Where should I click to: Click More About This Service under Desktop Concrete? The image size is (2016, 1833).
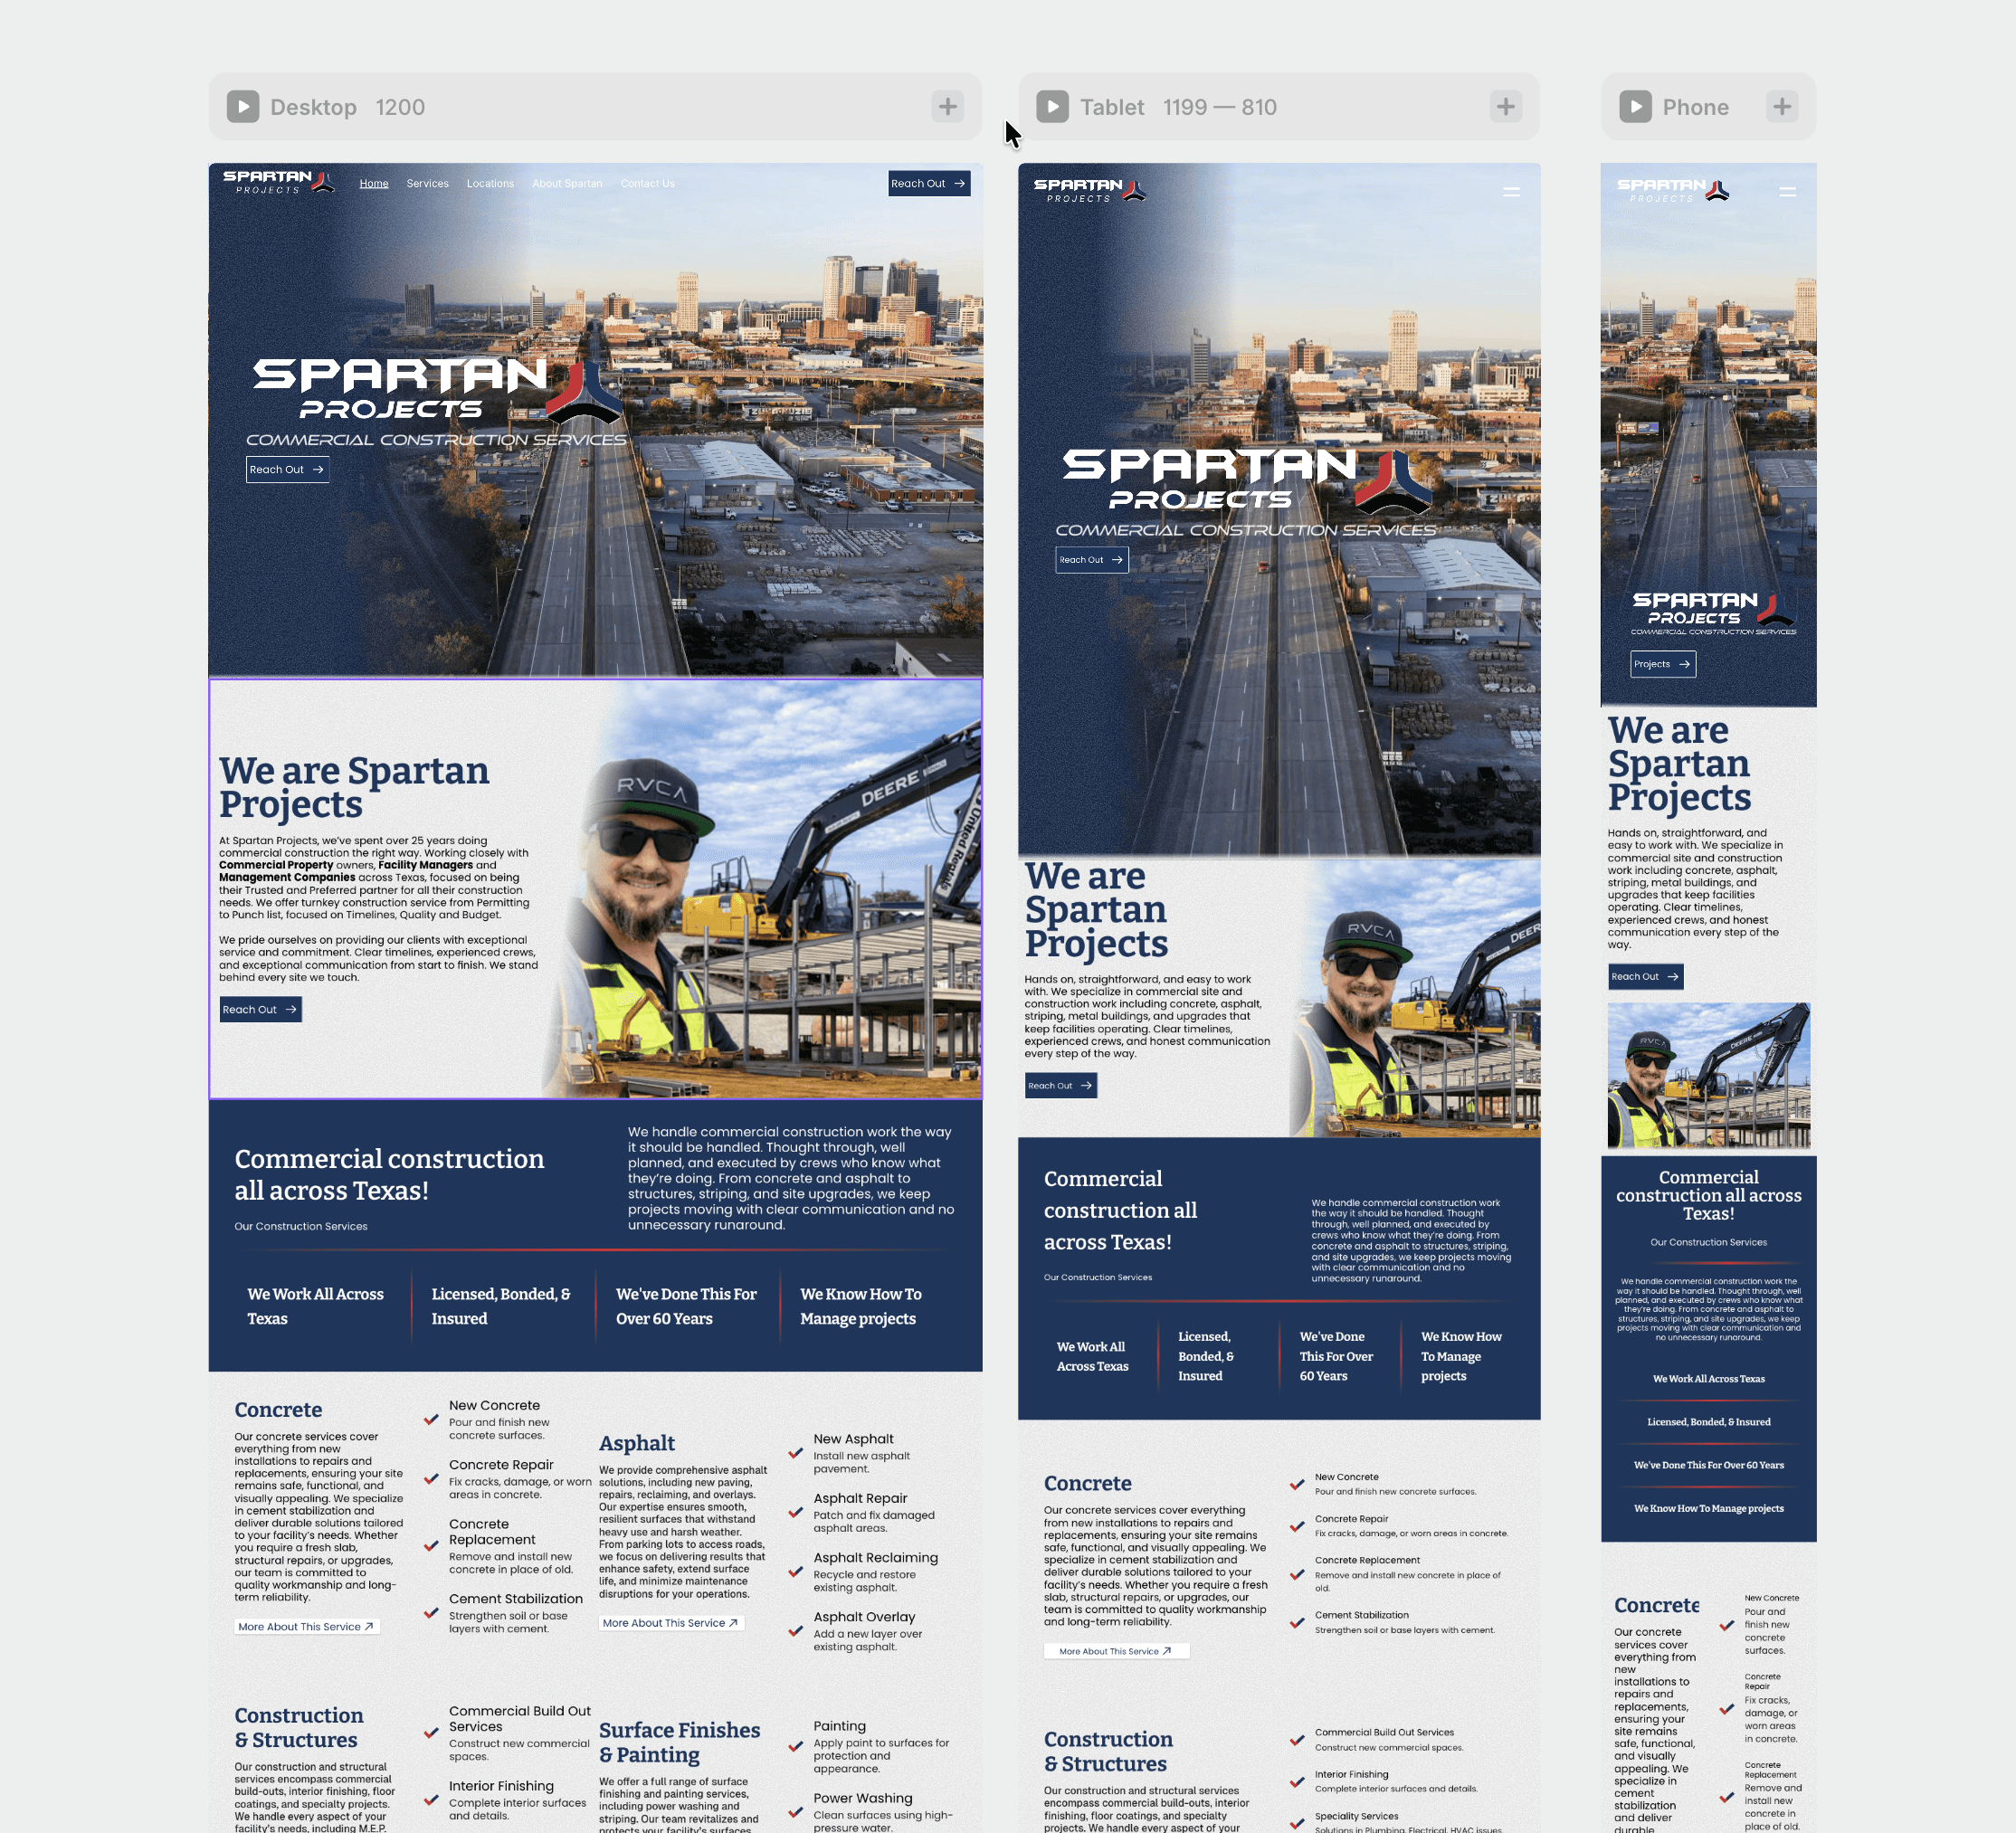click(306, 1627)
